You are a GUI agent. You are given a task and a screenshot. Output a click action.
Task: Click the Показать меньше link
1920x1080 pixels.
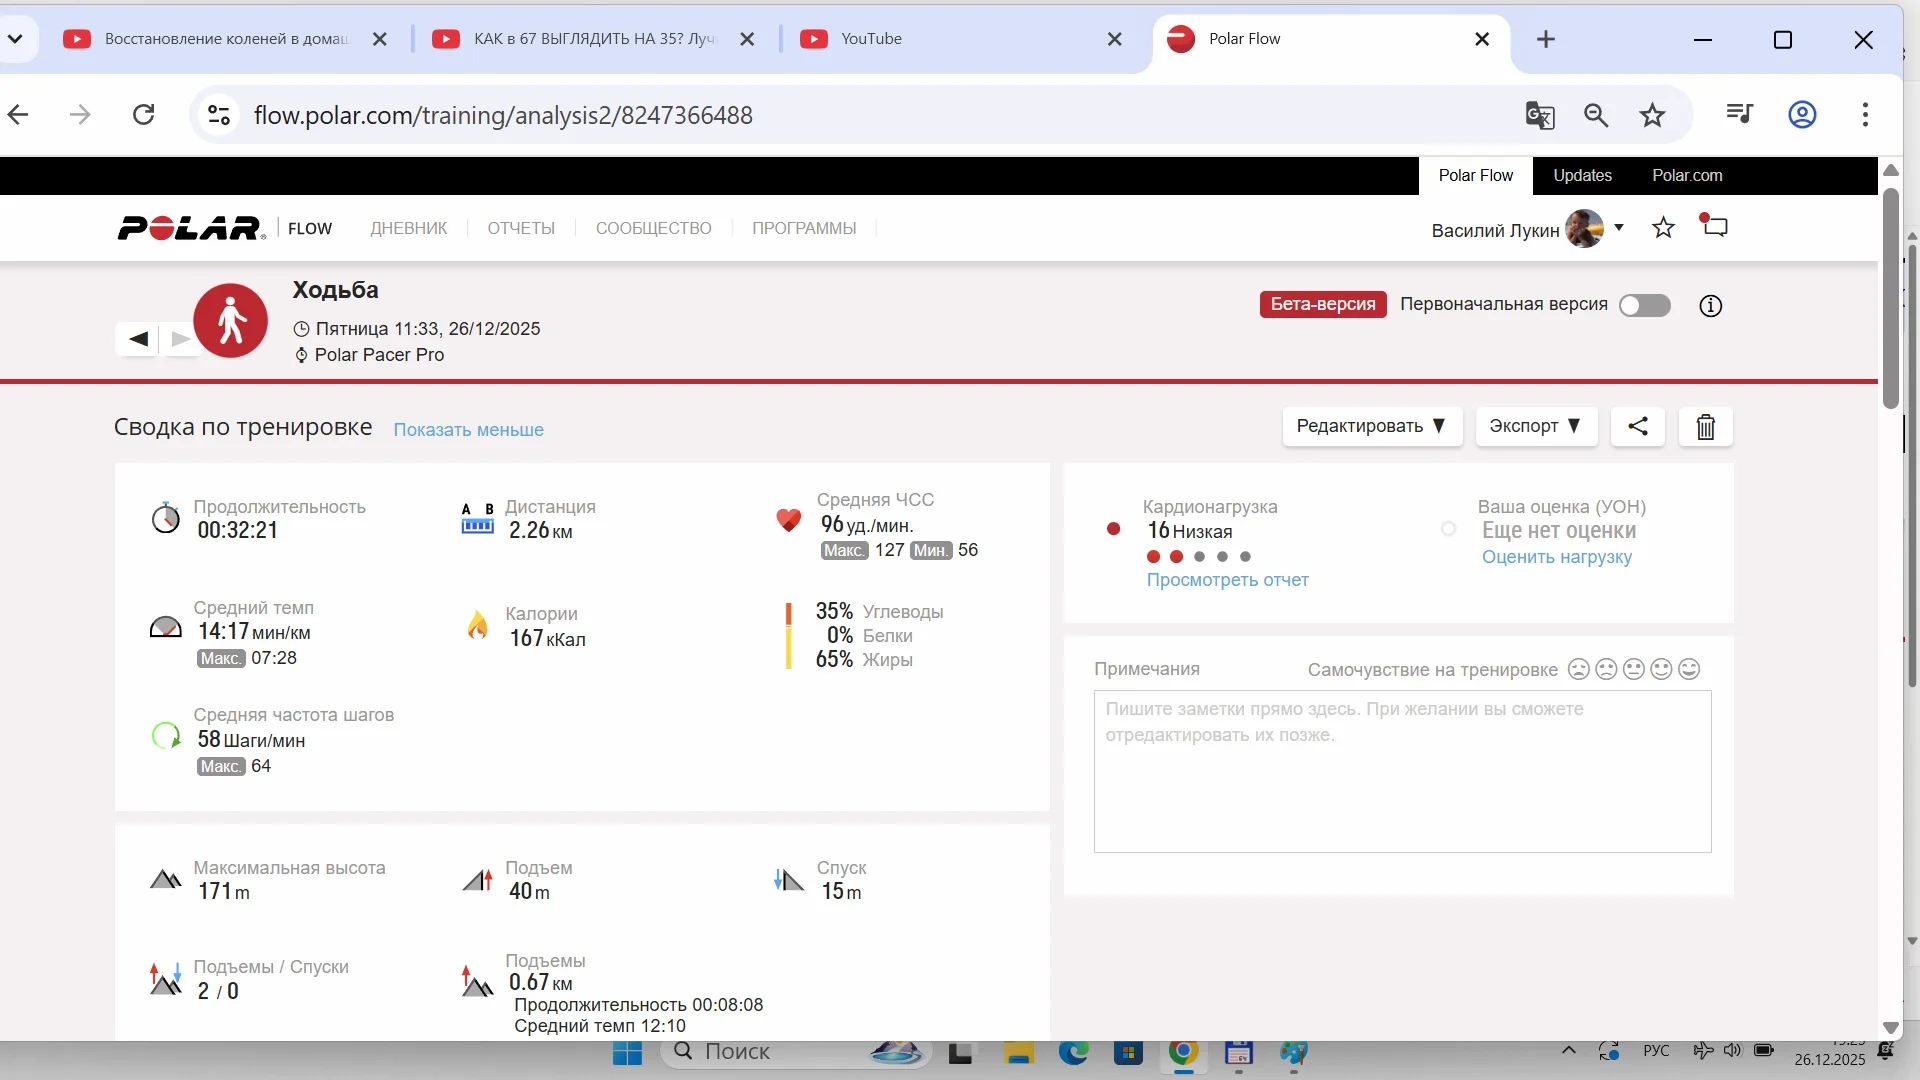click(468, 430)
